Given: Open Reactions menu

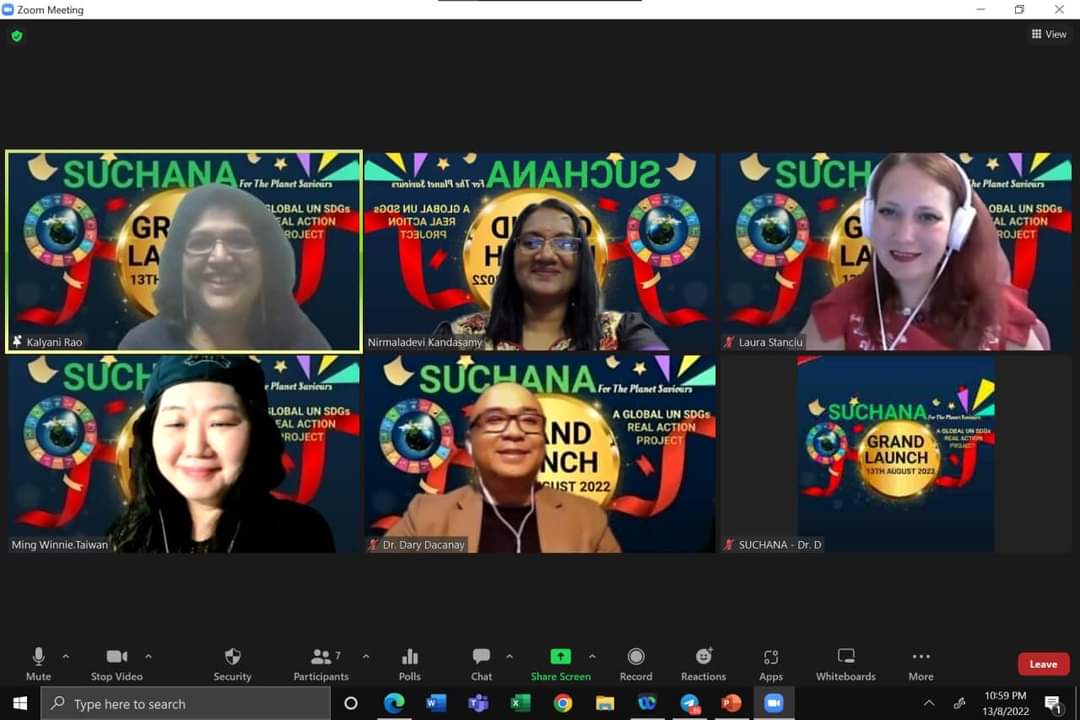Looking at the screenshot, I should pyautogui.click(x=703, y=664).
